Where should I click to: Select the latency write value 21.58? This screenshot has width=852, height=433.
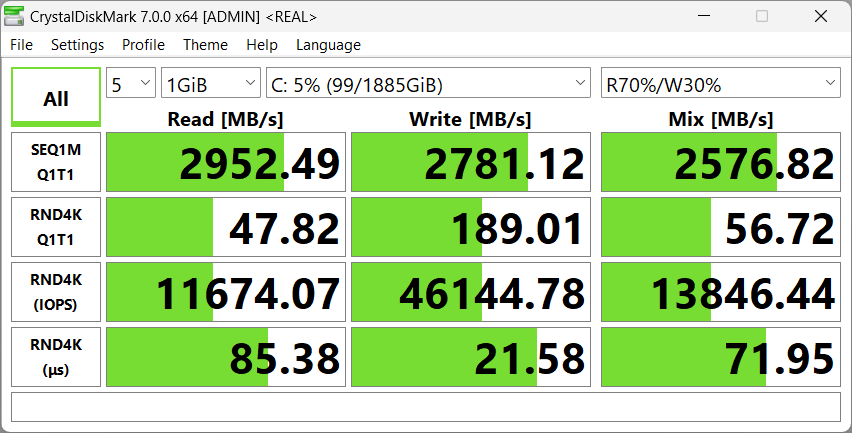click(x=471, y=357)
